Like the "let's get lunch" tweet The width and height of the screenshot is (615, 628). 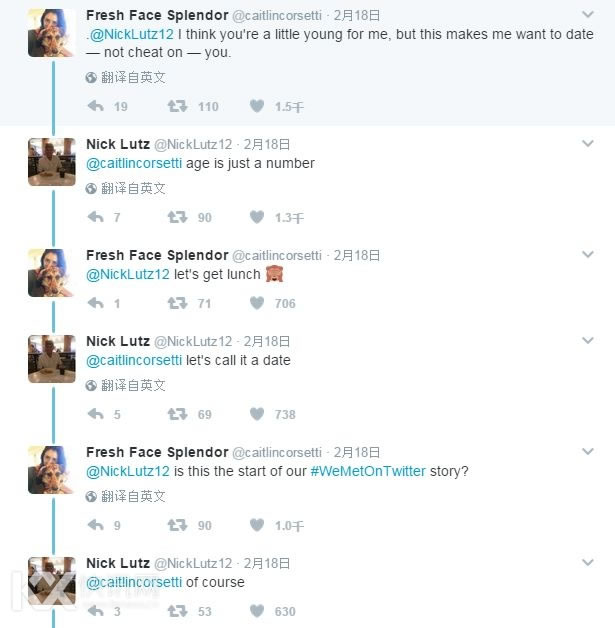coord(257,303)
